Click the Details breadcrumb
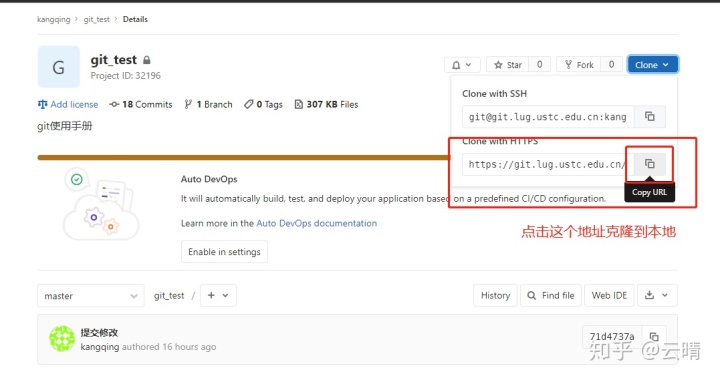 135,19
